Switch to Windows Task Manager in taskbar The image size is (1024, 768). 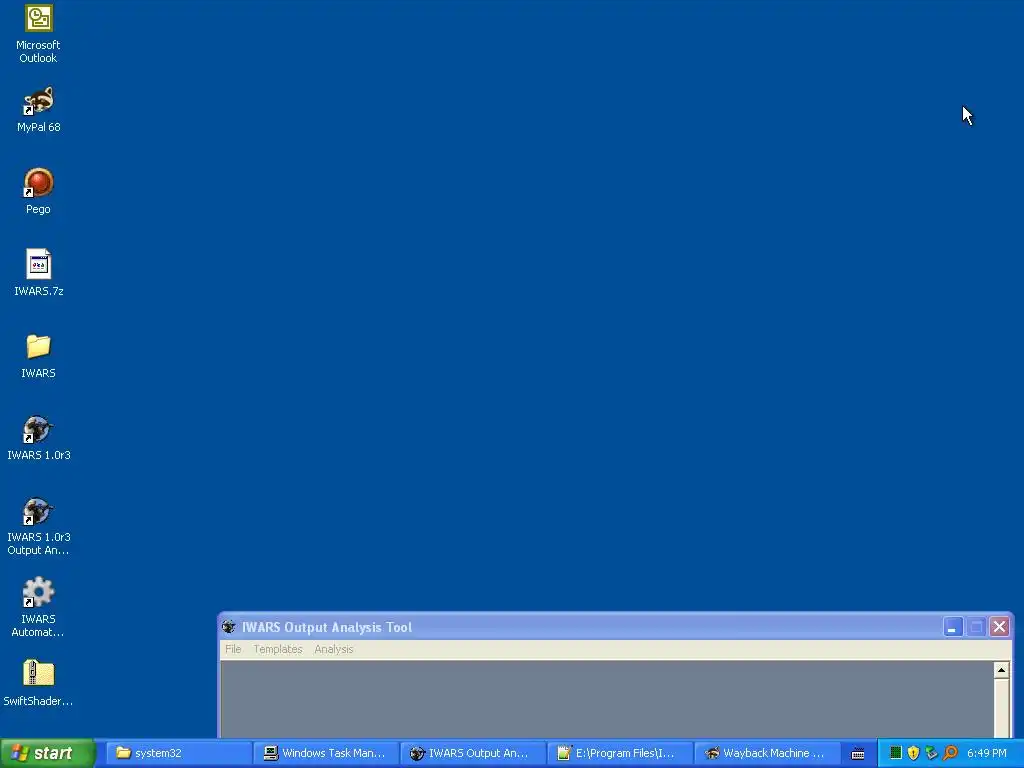325,754
